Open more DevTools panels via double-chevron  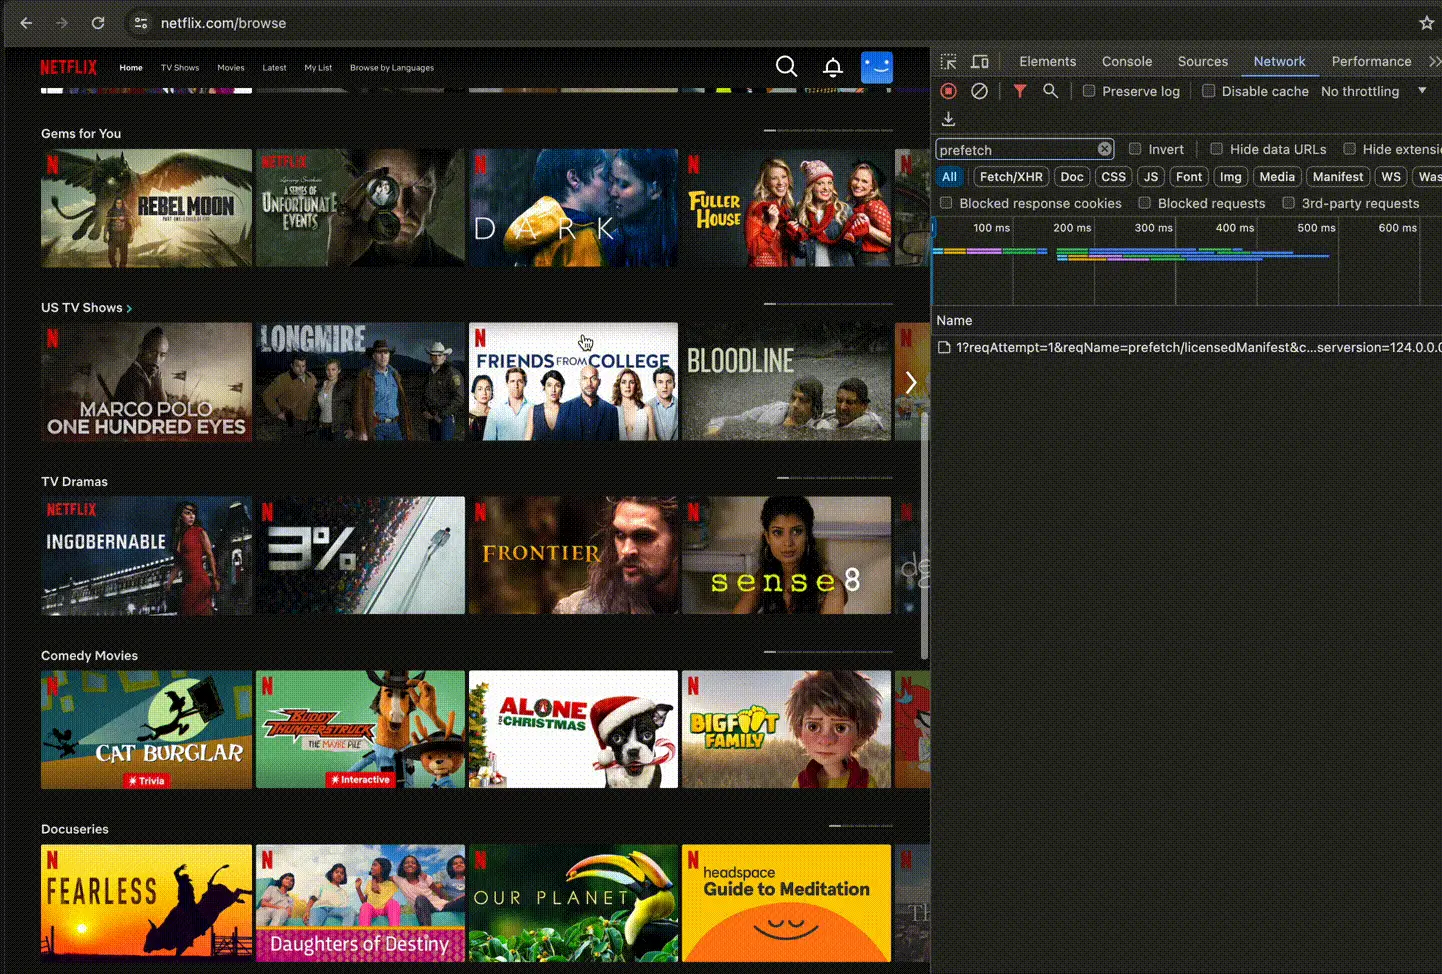coord(1435,61)
